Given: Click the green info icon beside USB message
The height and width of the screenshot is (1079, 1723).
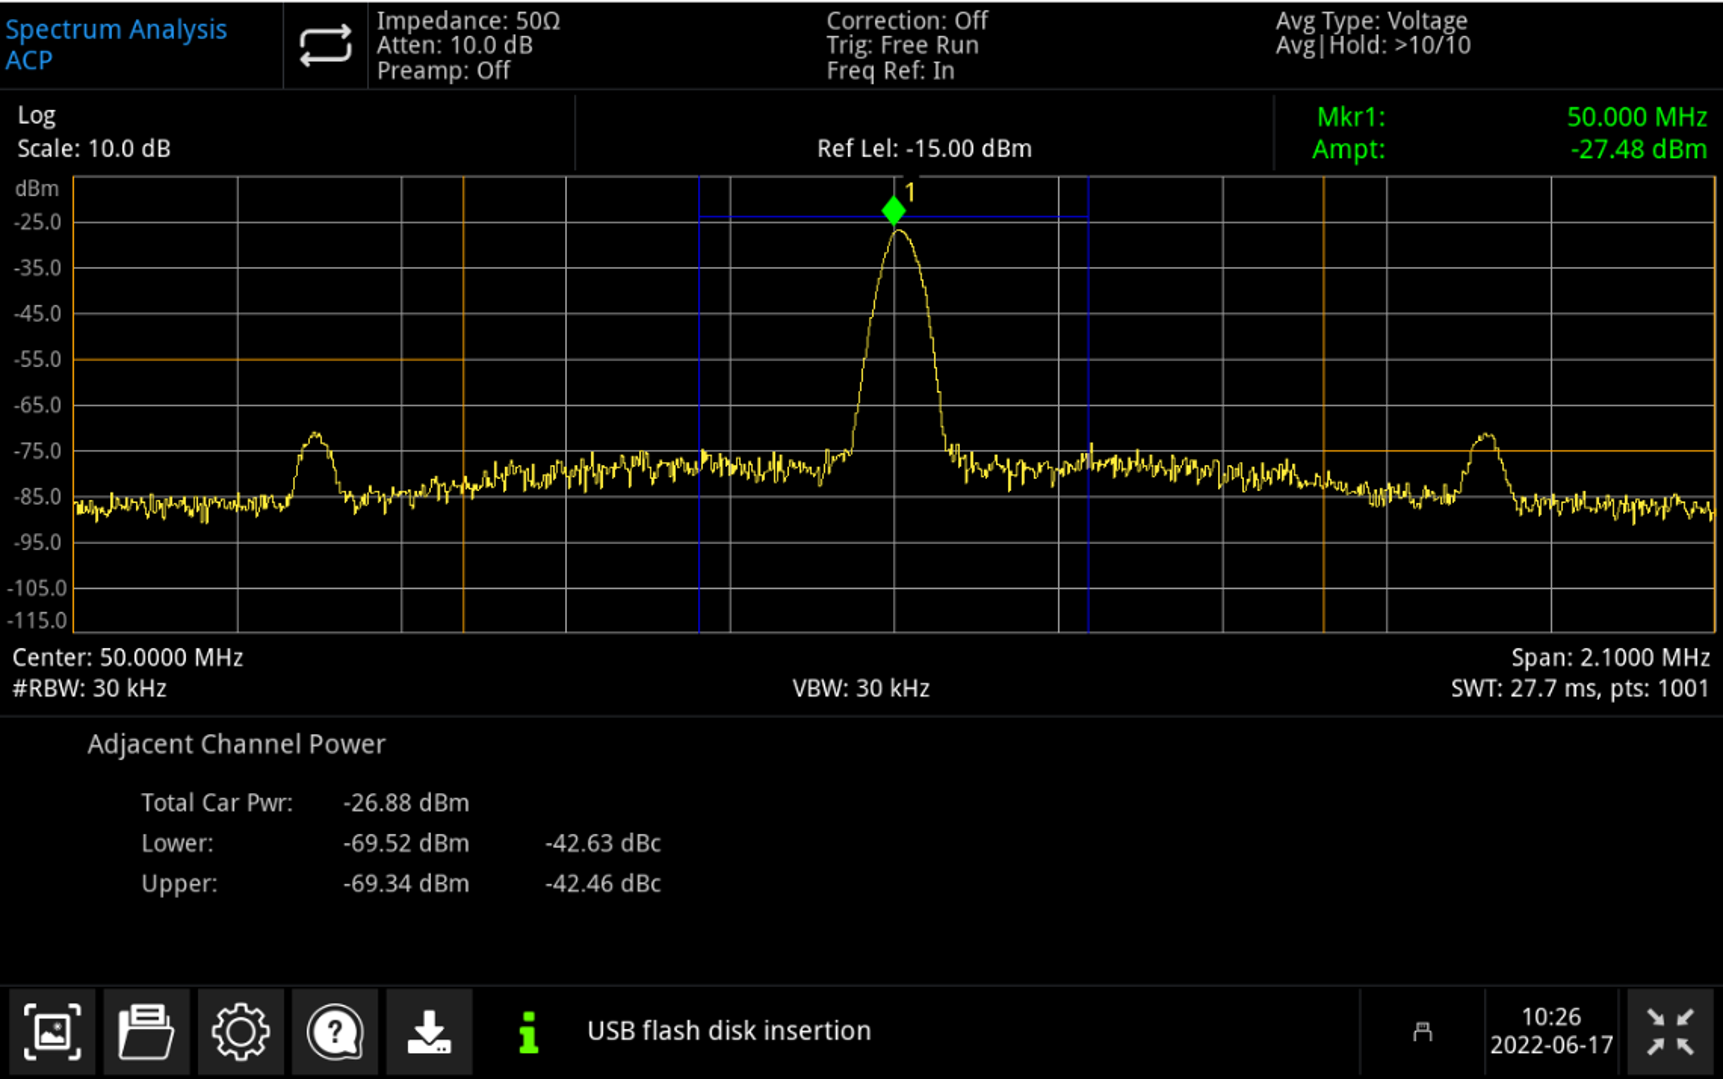Looking at the screenshot, I should pyautogui.click(x=529, y=1031).
